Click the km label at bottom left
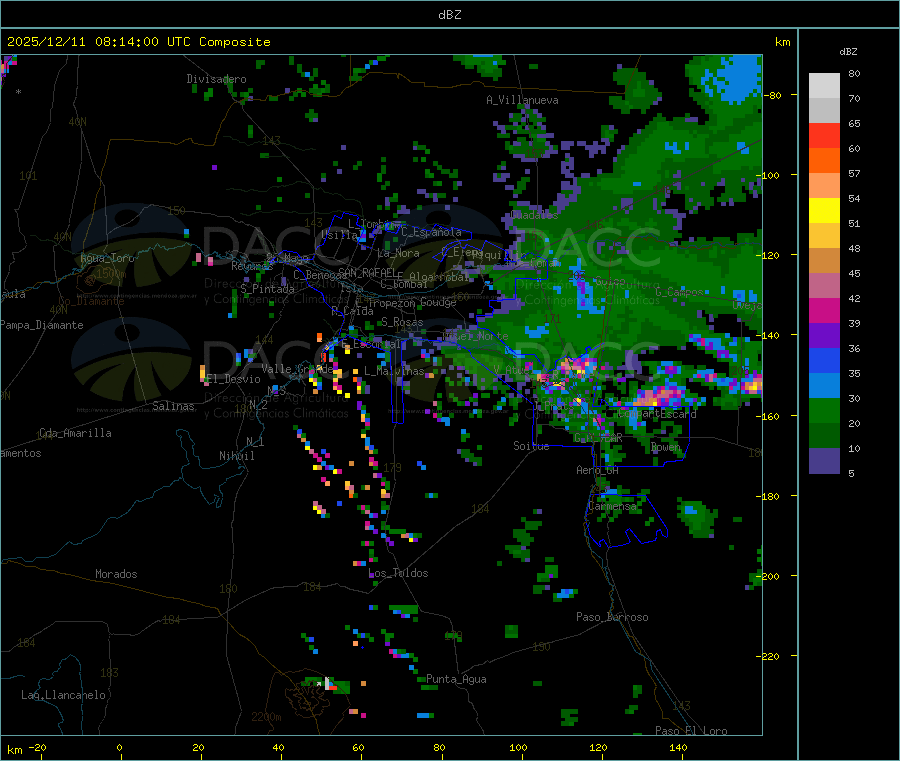Screen dimensions: 900x761 point(14,750)
